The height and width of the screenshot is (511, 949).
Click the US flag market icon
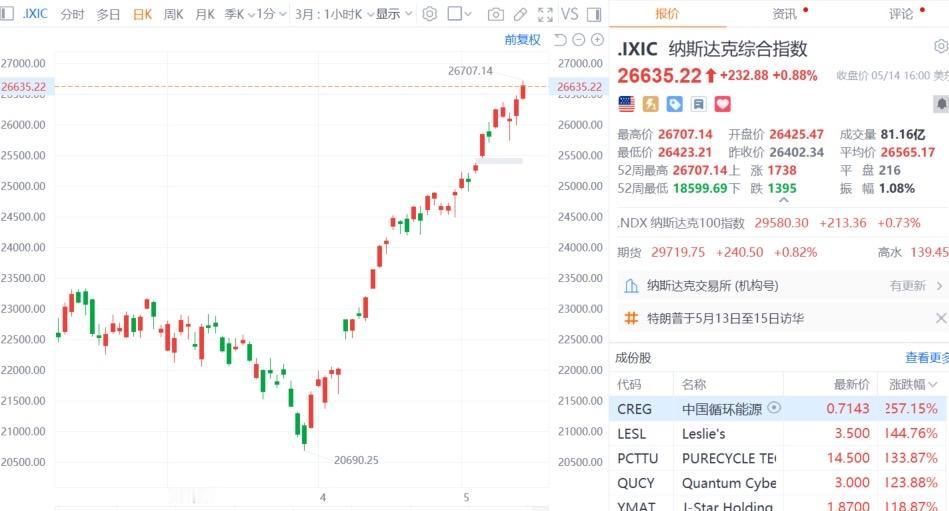tap(626, 104)
